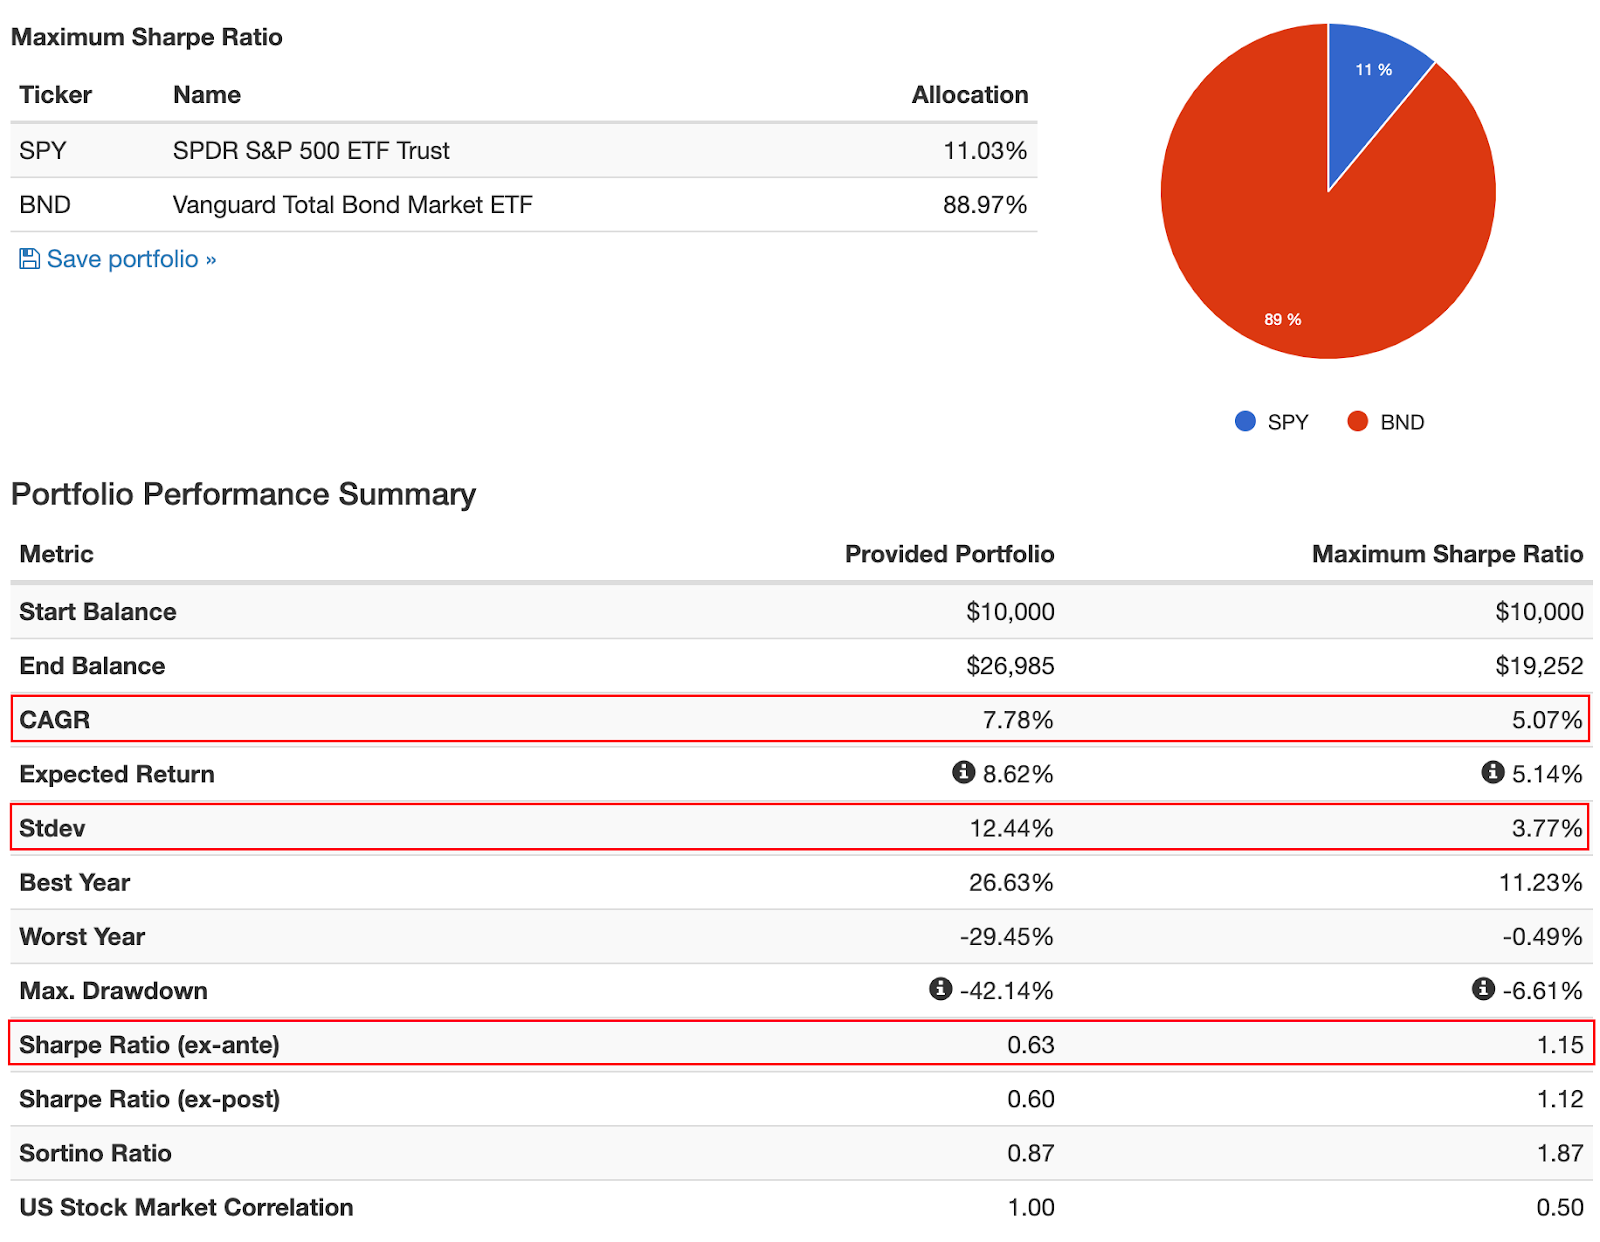1600x1242 pixels.
Task: Click the BND legend label
Action: 1402,422
